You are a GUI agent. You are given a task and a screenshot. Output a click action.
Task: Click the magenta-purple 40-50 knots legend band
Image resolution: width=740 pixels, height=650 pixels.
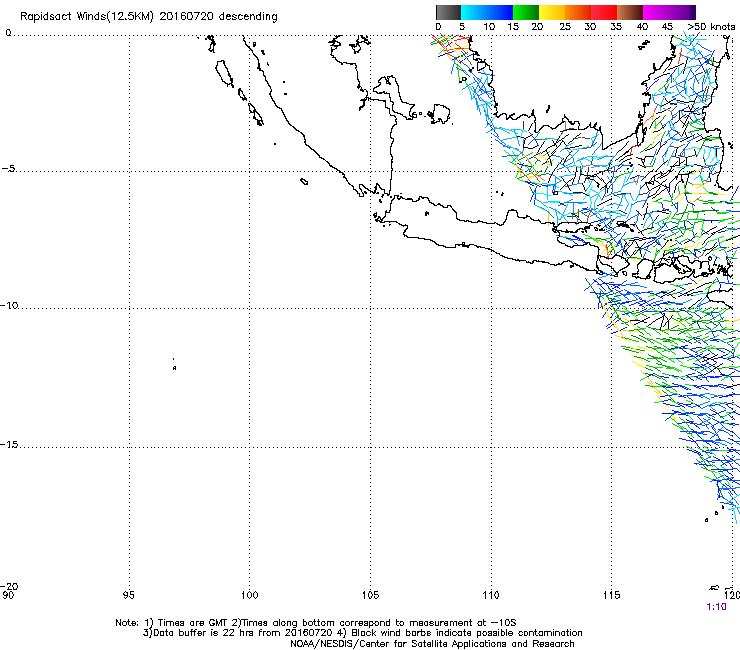tap(669, 12)
